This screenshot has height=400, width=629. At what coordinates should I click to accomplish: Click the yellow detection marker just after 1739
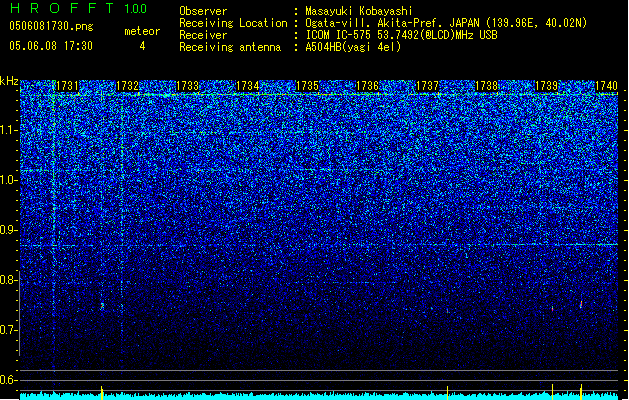pos(552,392)
